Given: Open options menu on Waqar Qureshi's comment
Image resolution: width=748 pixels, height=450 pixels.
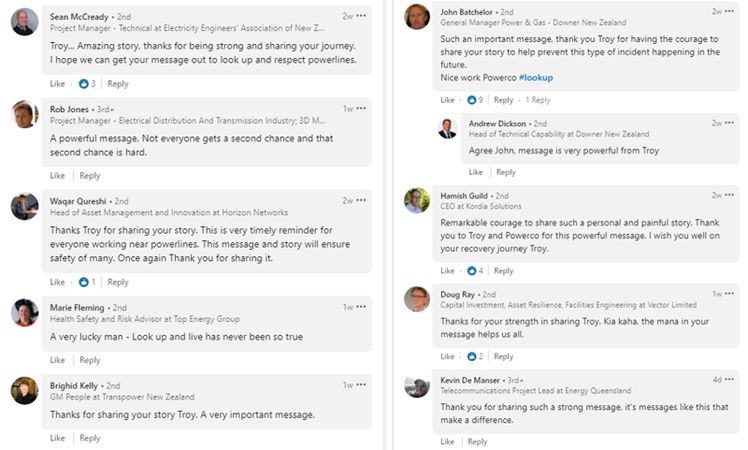Looking at the screenshot, I should (361, 200).
